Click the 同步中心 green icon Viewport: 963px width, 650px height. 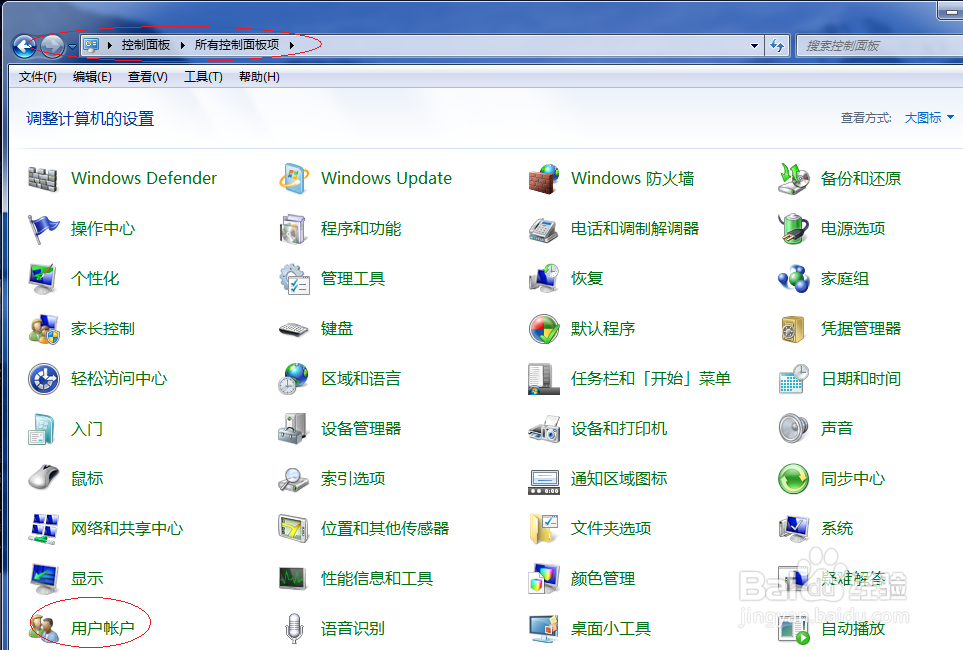pos(793,479)
